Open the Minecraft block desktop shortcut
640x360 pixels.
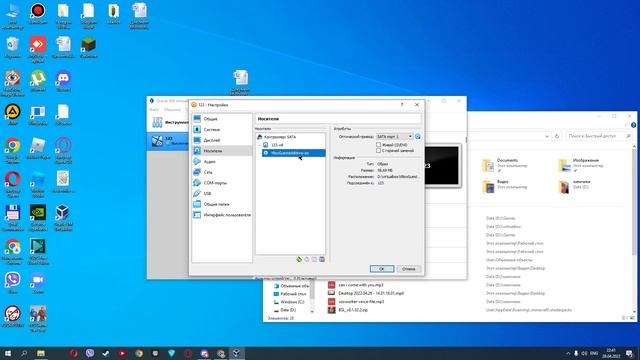89,47
